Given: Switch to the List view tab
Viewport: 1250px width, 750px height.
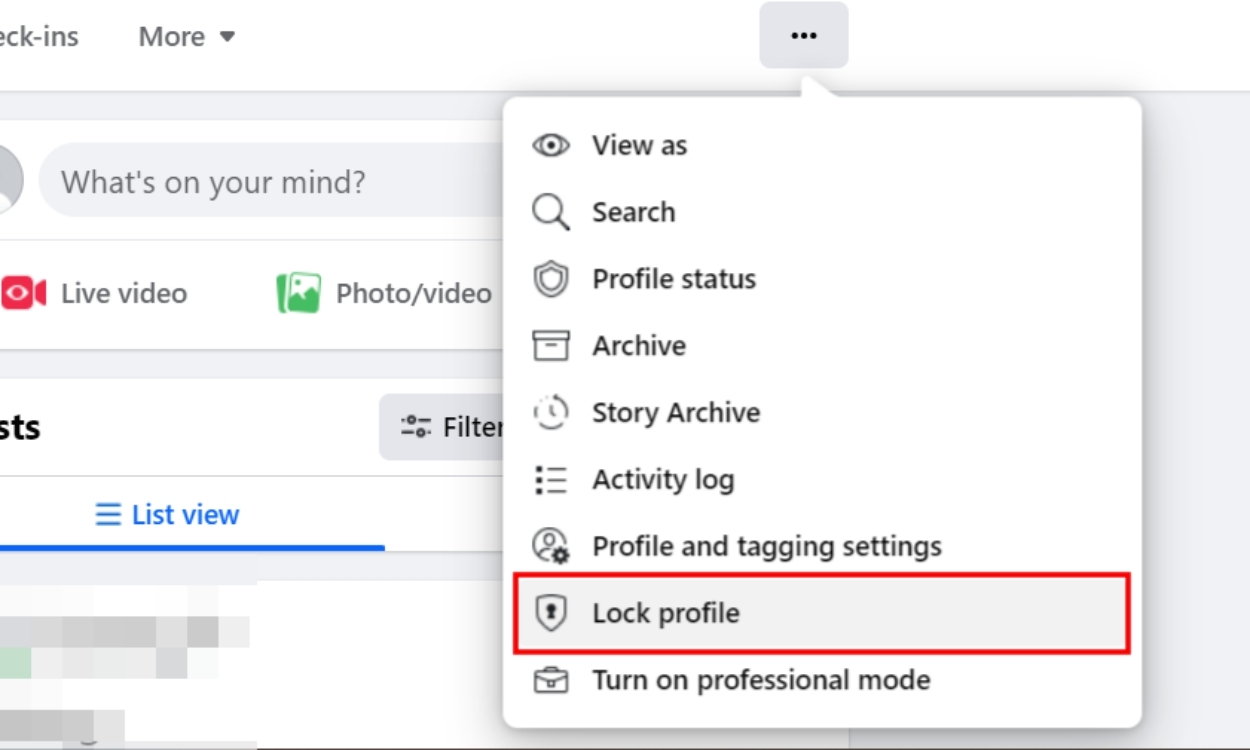Looking at the screenshot, I should click(x=165, y=514).
